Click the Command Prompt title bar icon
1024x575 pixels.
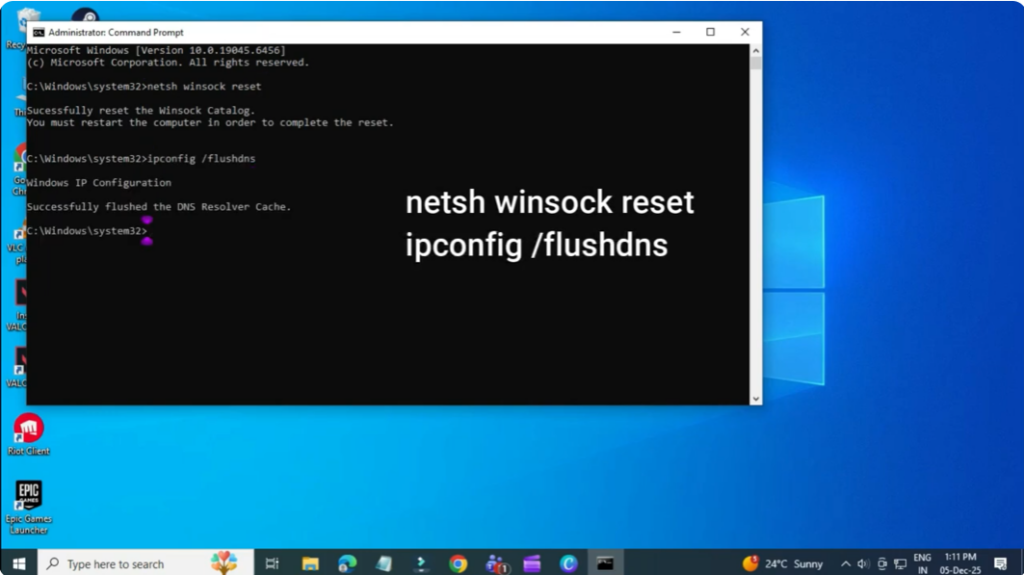click(x=39, y=32)
